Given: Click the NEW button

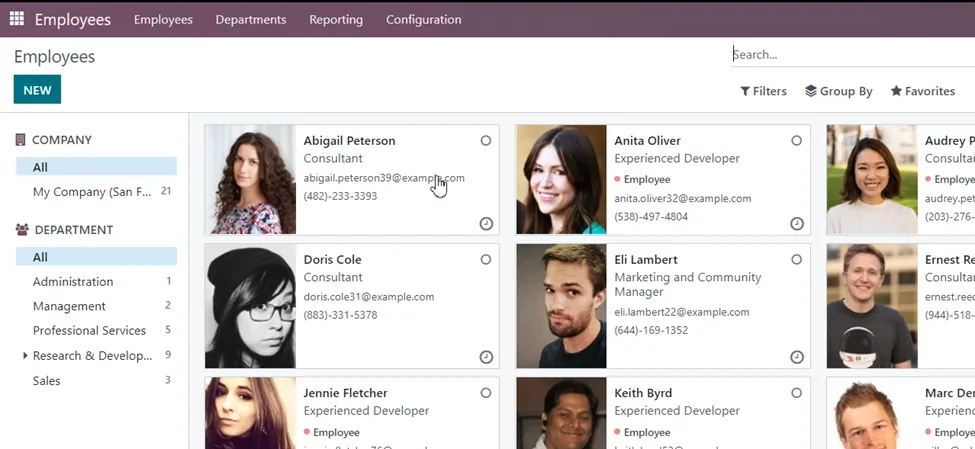Looking at the screenshot, I should [37, 90].
